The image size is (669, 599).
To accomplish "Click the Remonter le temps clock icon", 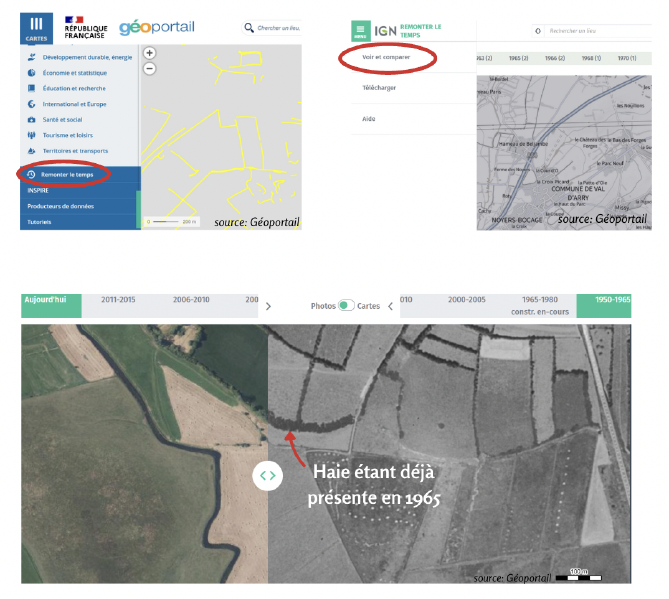I will click(32, 174).
